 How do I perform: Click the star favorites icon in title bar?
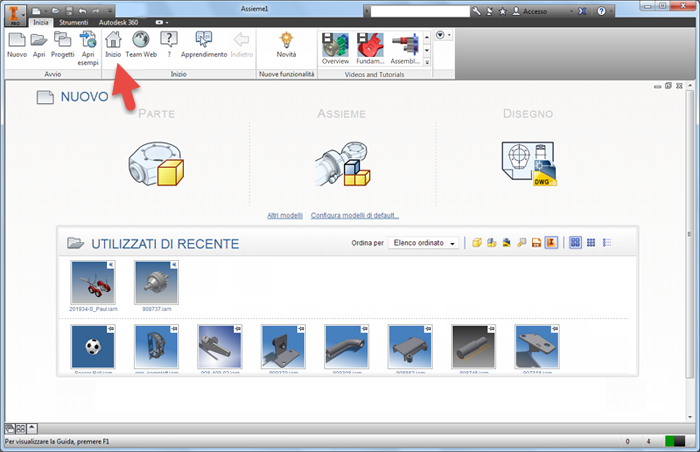[502, 11]
